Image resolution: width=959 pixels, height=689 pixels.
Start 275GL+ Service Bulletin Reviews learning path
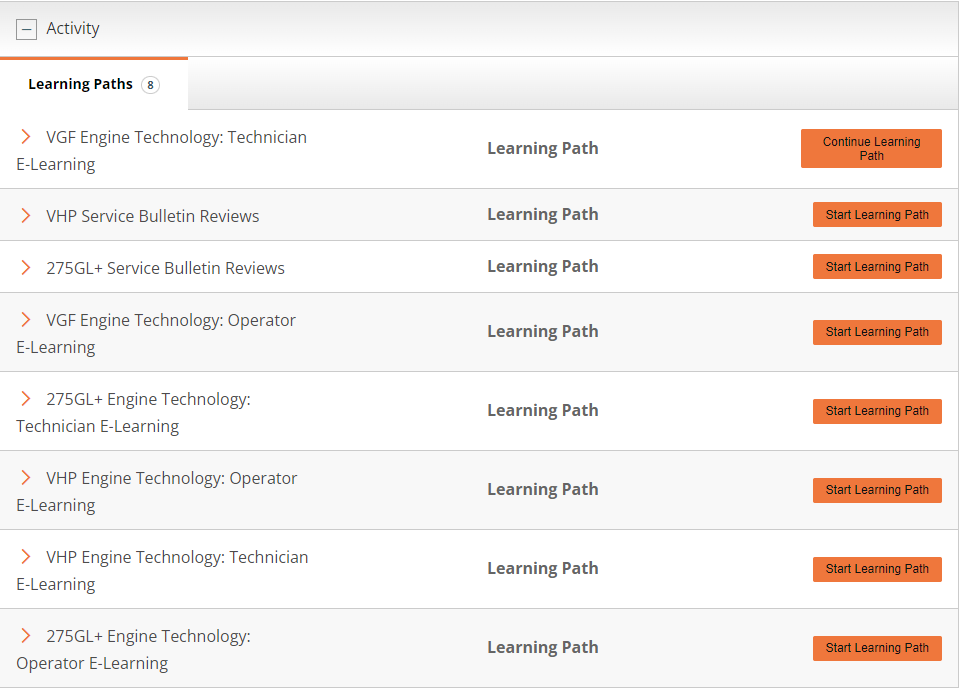(877, 267)
